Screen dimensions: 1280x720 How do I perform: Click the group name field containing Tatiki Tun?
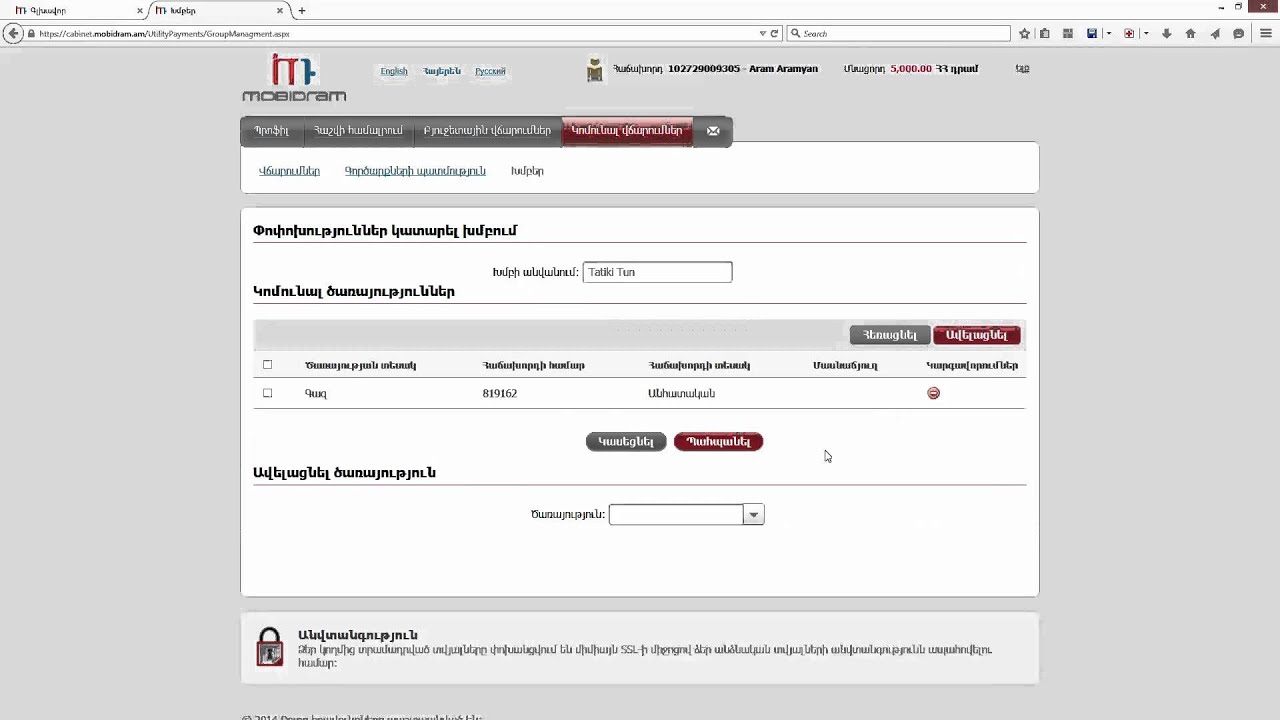pos(657,272)
